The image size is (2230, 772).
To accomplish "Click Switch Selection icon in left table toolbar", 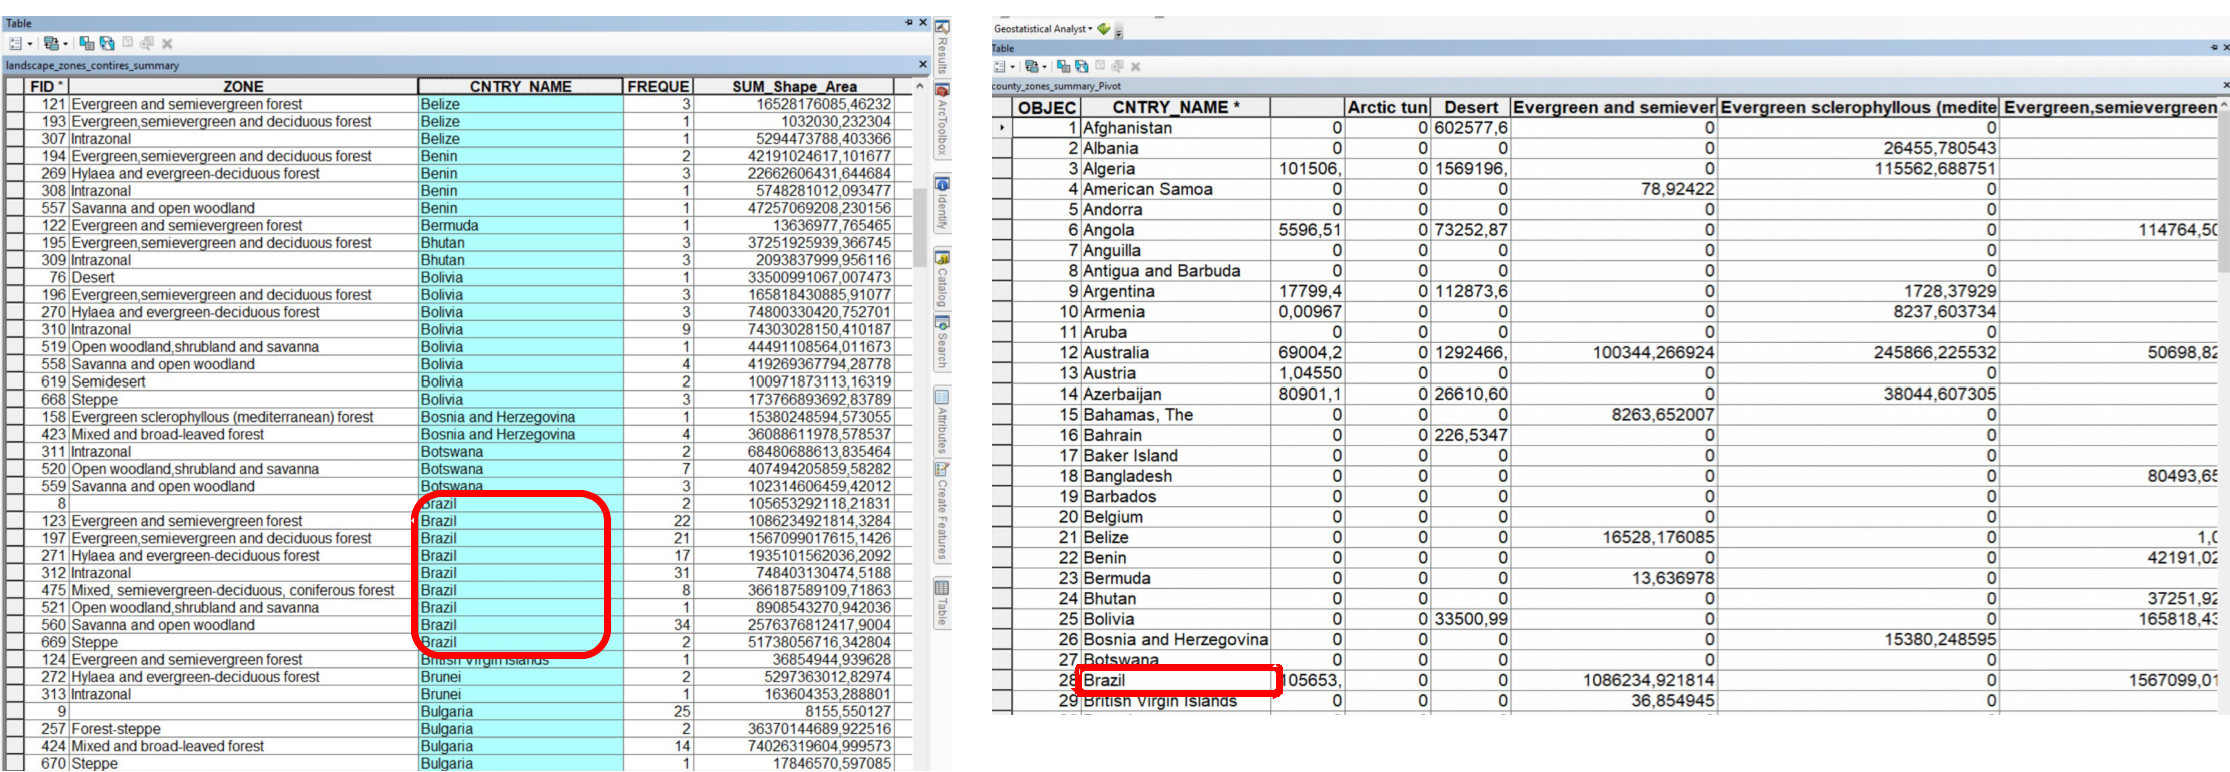I will [x=107, y=44].
